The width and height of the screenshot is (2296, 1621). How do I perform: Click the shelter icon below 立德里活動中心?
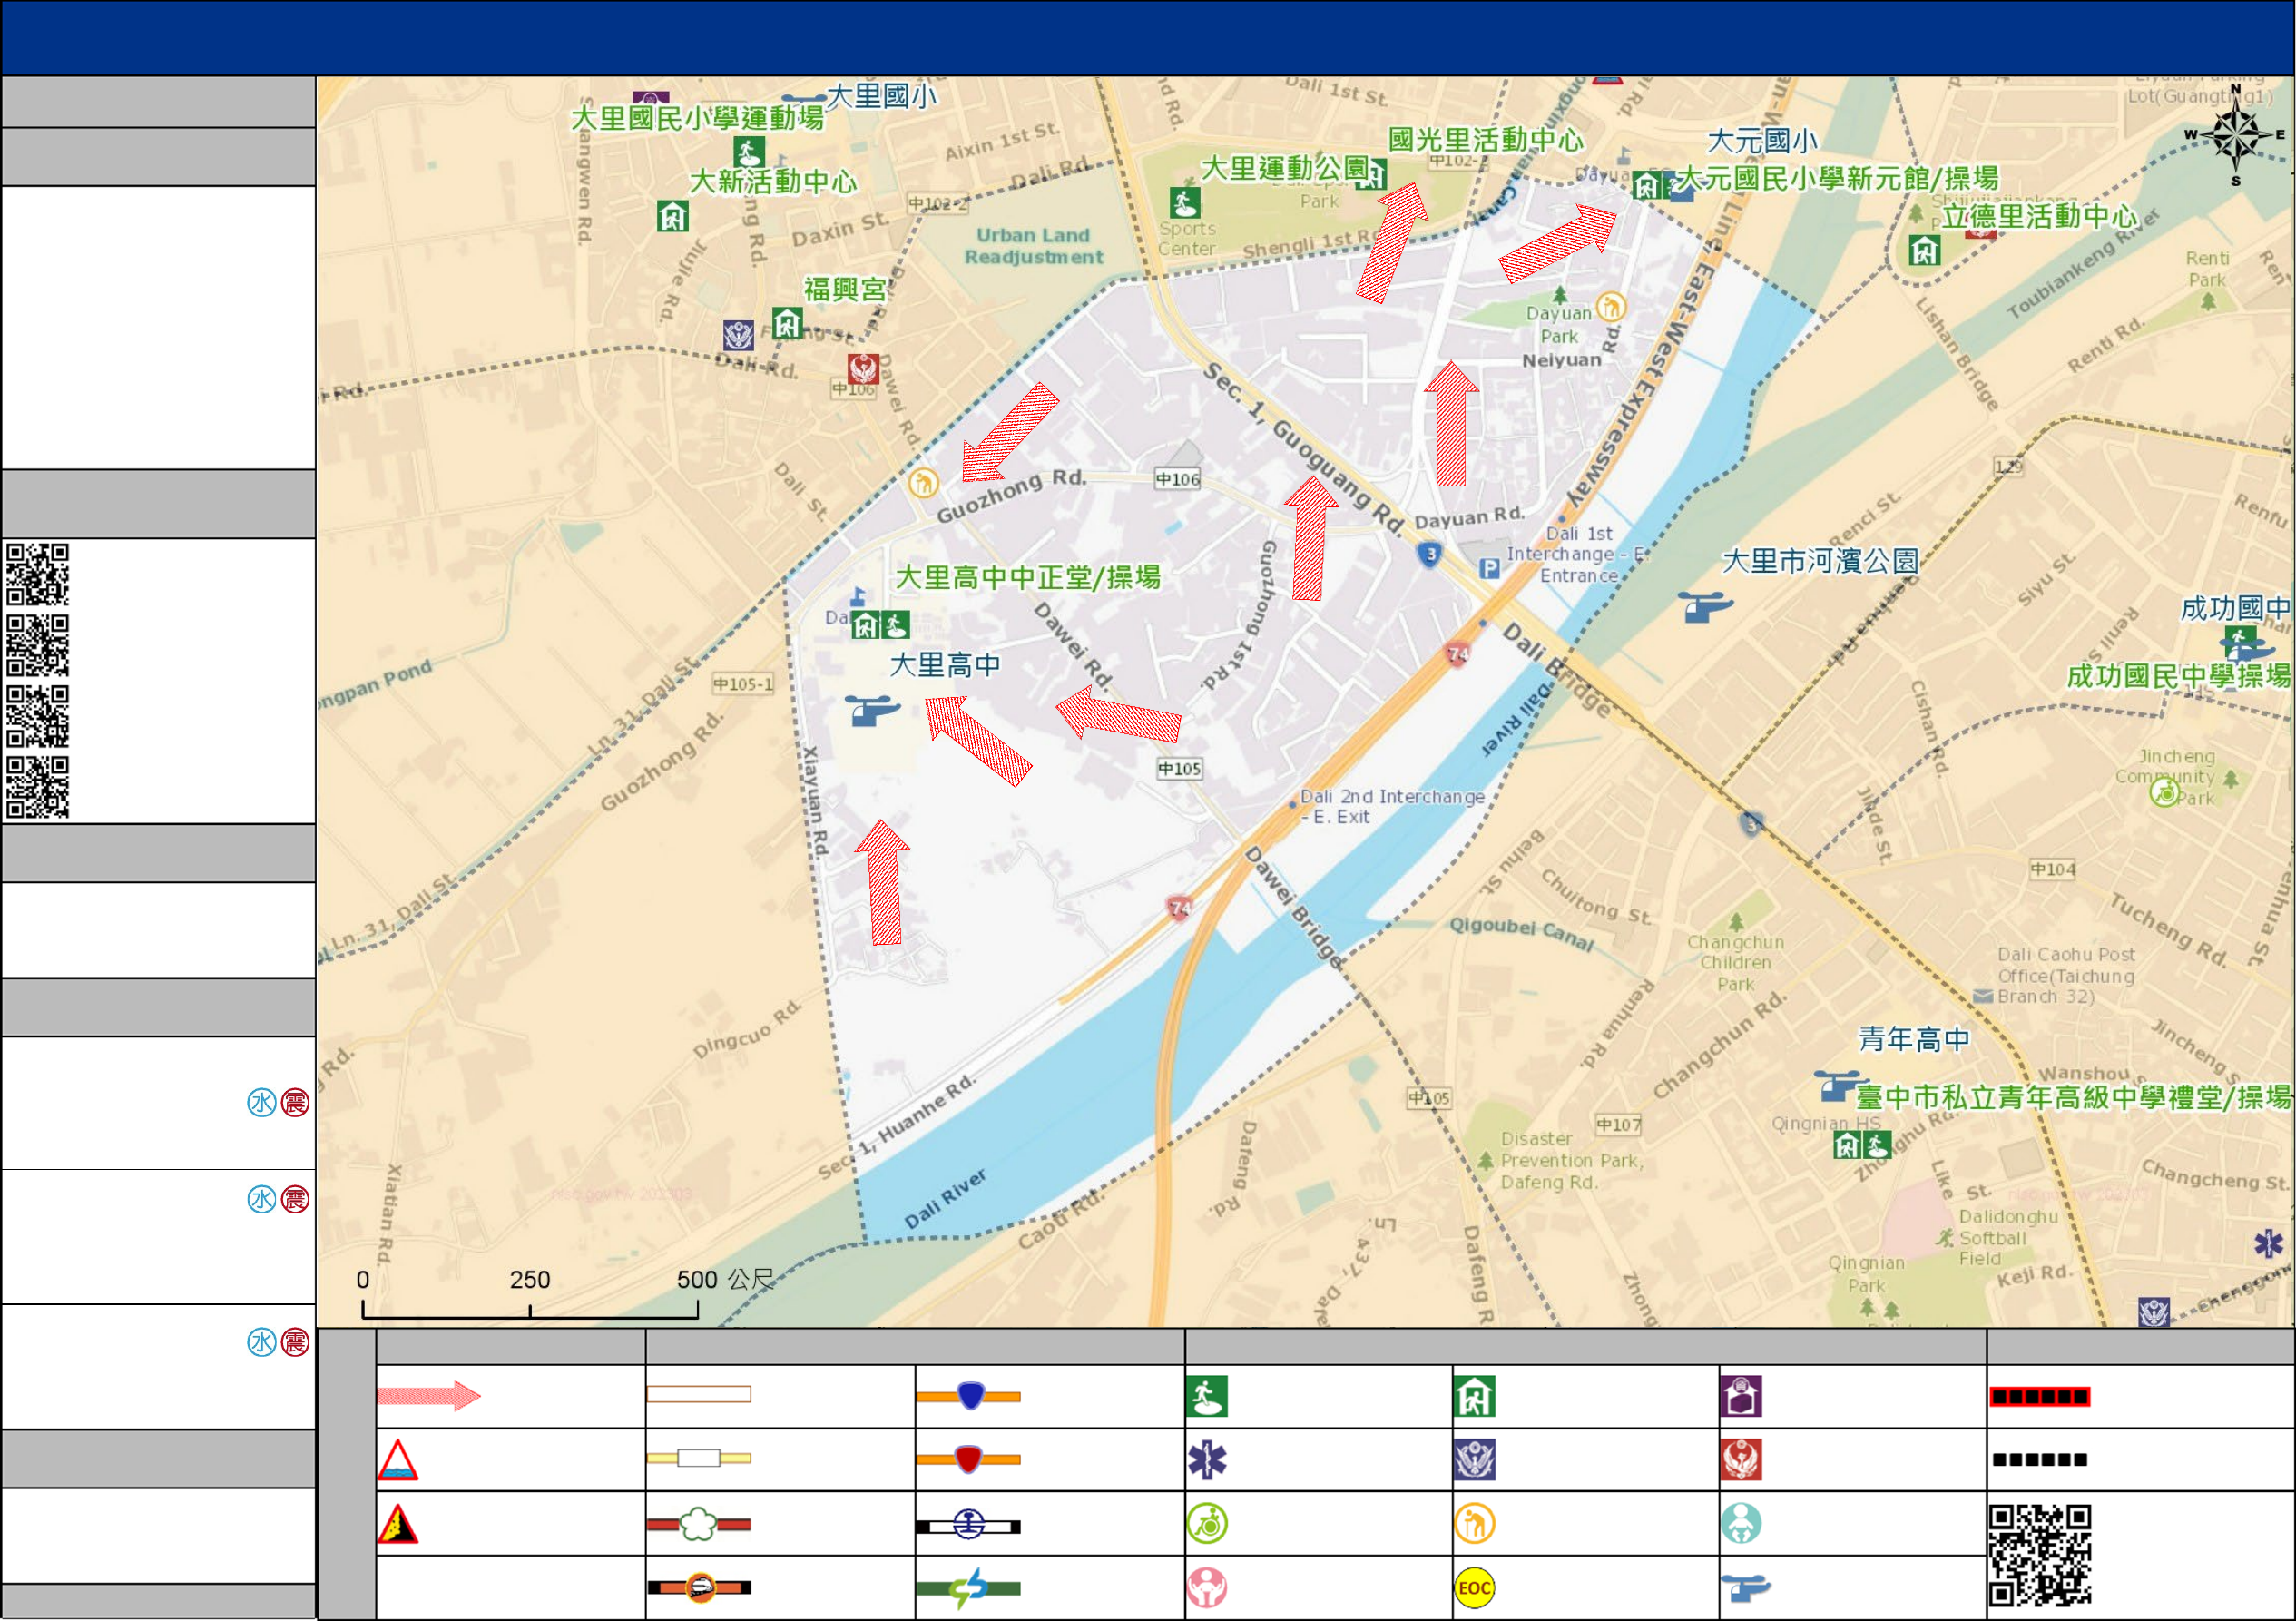point(1924,250)
